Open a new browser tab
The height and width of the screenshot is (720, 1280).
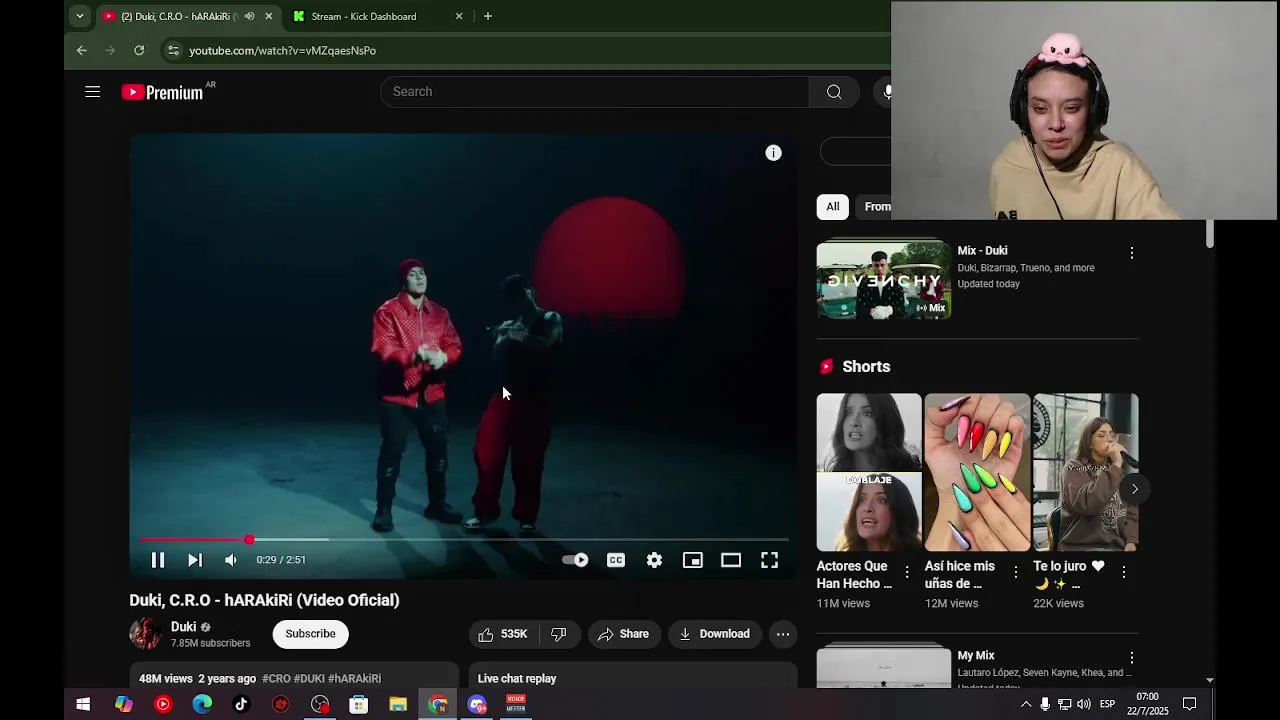(487, 16)
